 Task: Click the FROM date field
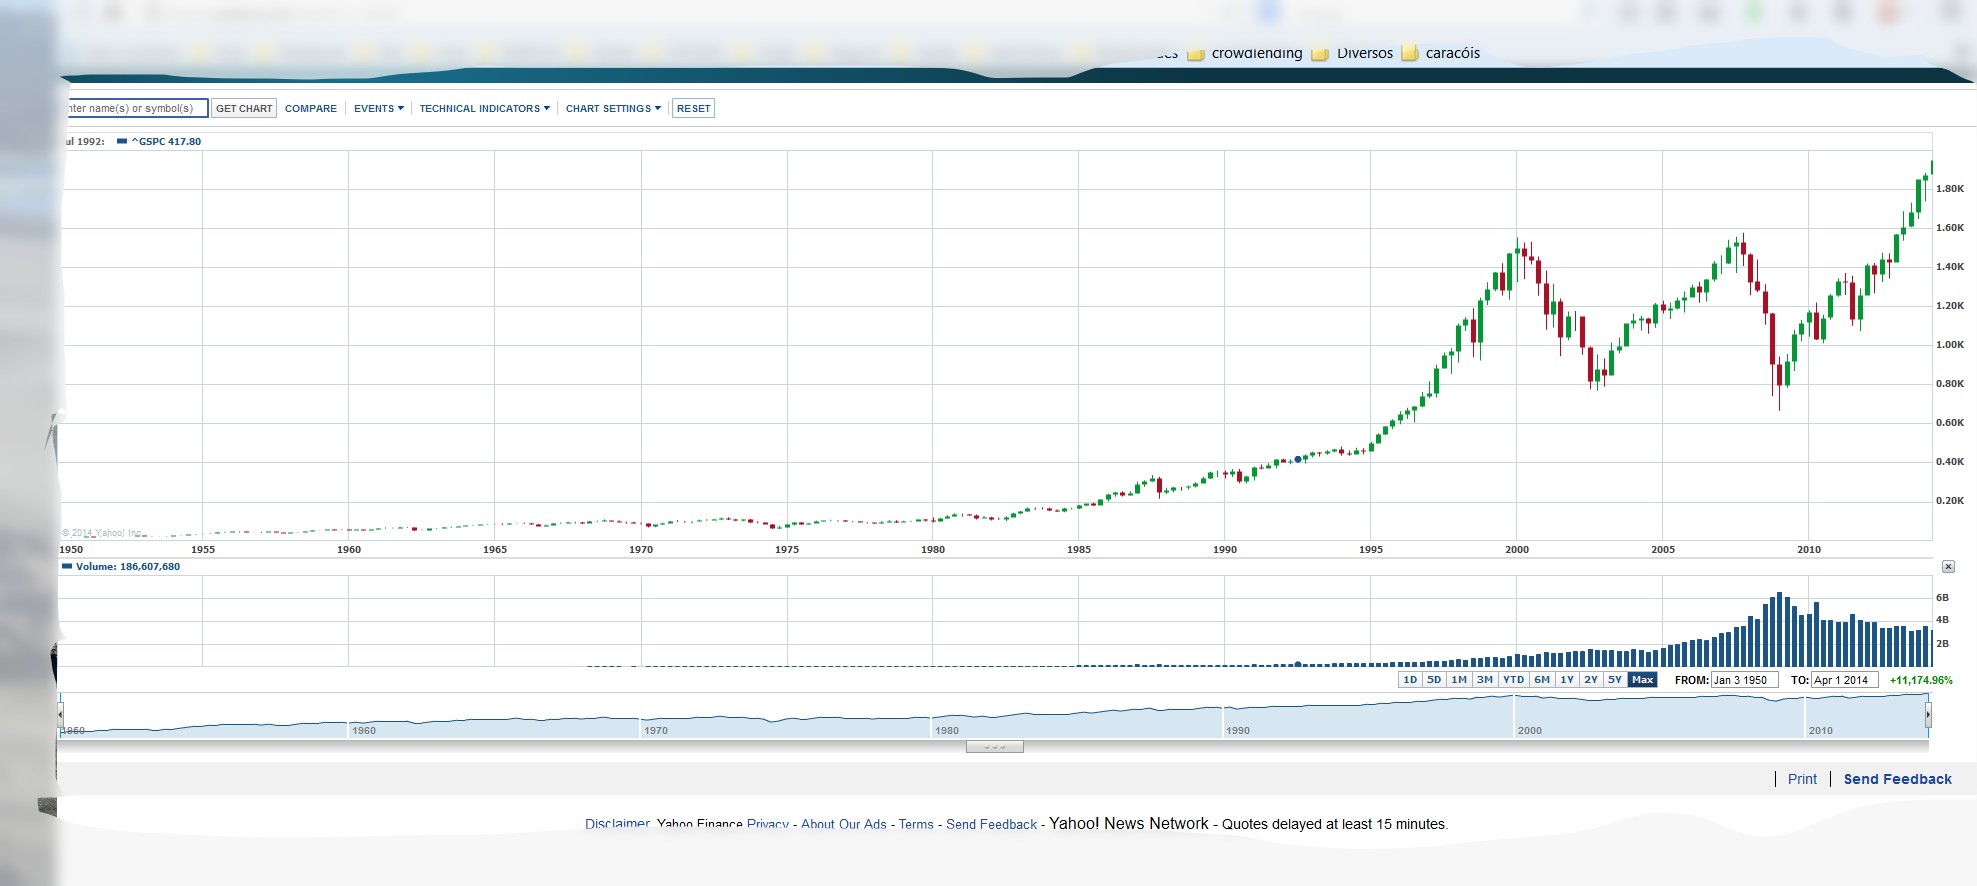(x=1744, y=680)
